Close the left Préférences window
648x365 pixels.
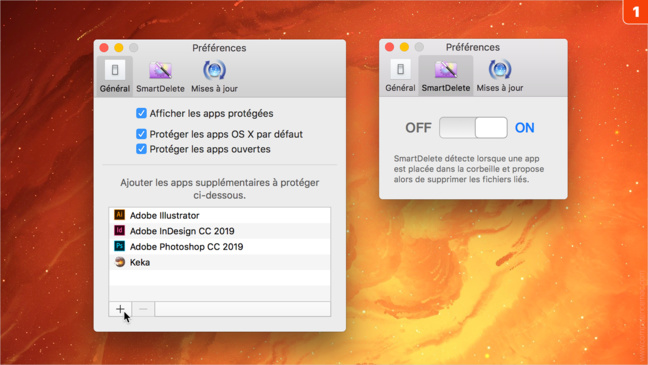[x=104, y=48]
